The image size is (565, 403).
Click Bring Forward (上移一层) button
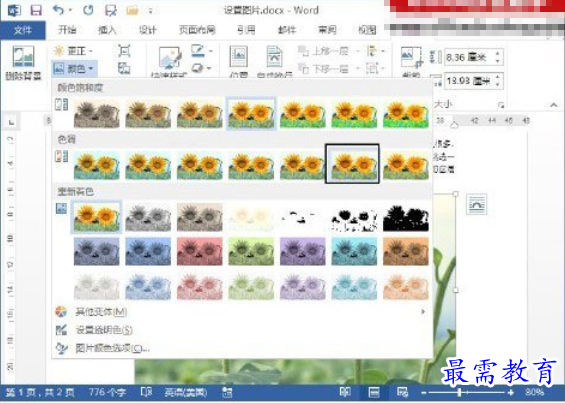[x=323, y=51]
